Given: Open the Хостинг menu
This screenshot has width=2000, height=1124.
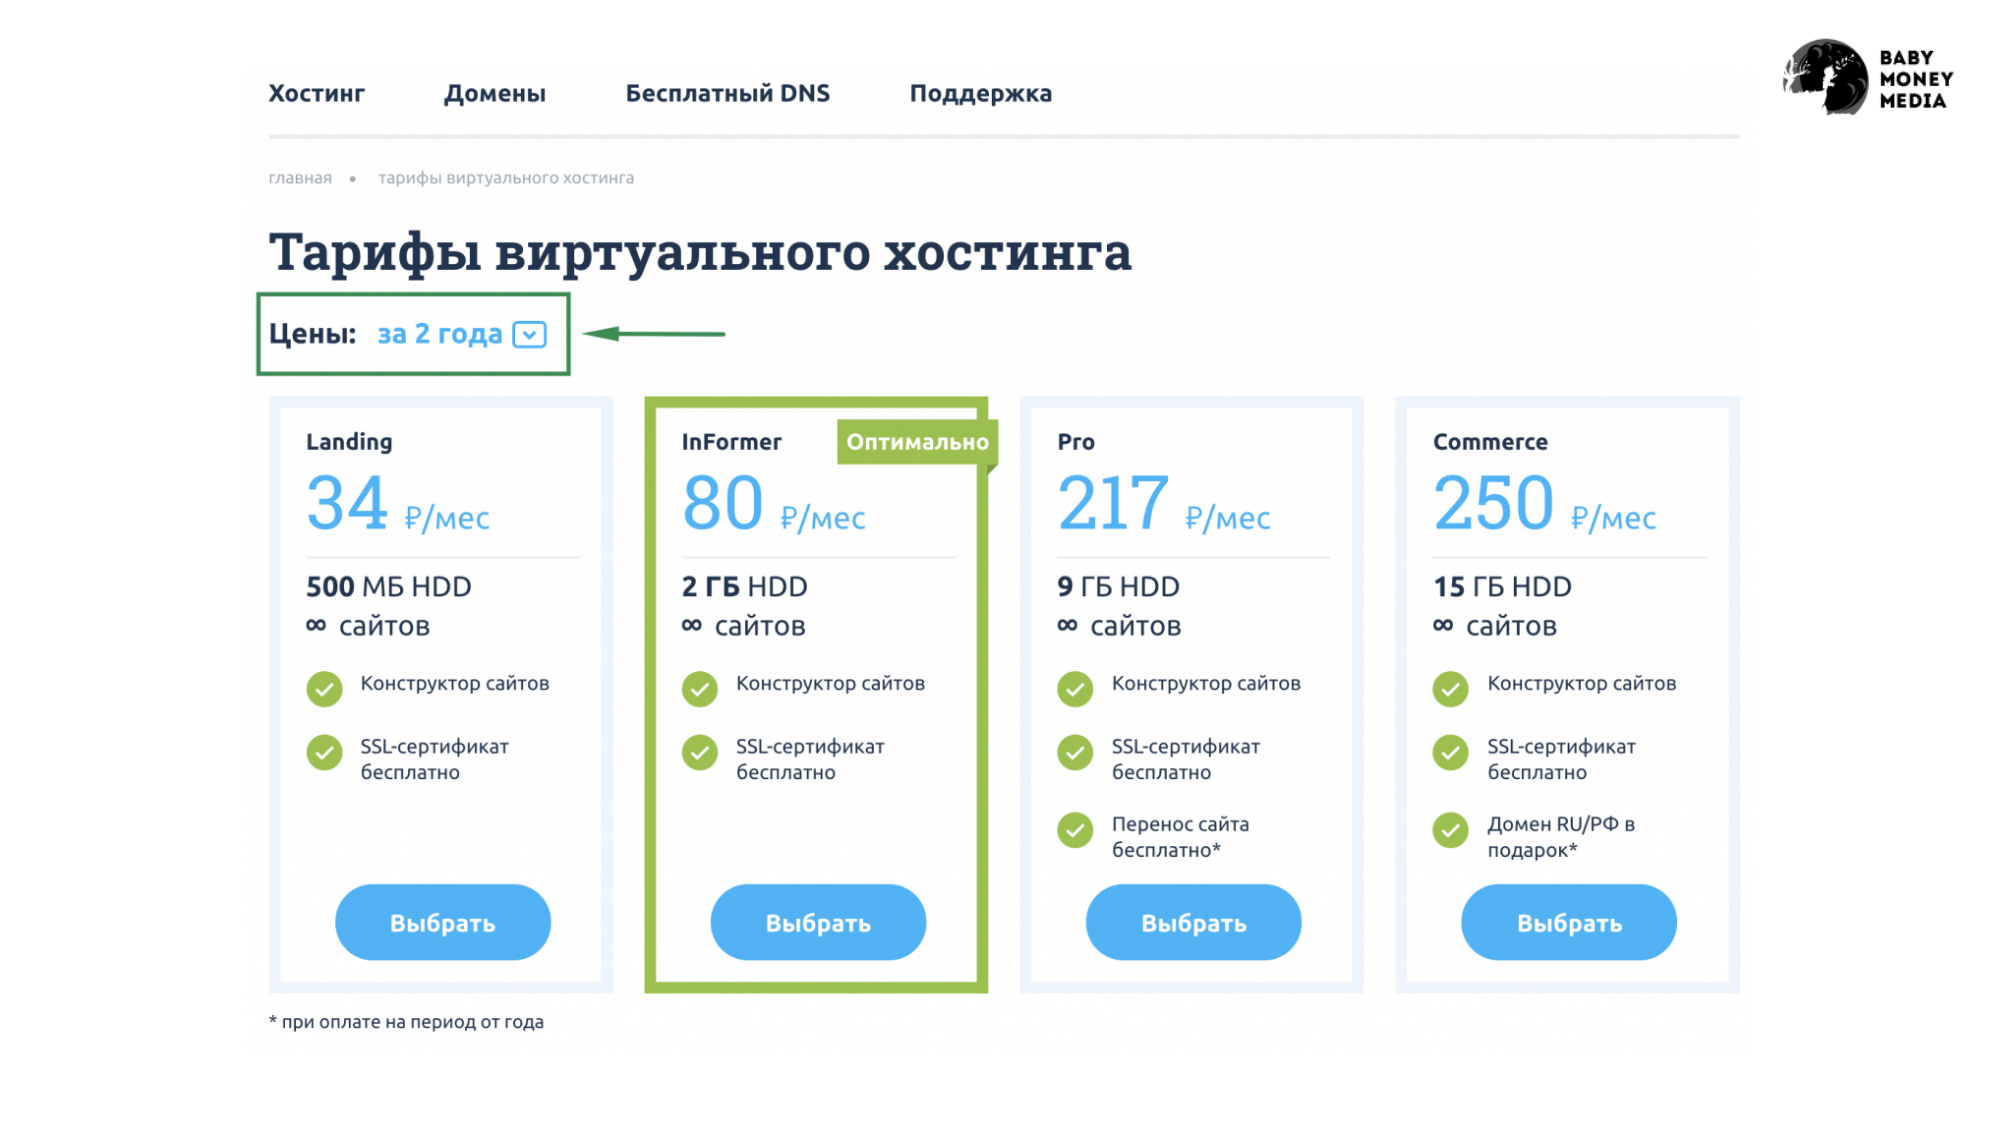Looking at the screenshot, I should pyautogui.click(x=317, y=93).
